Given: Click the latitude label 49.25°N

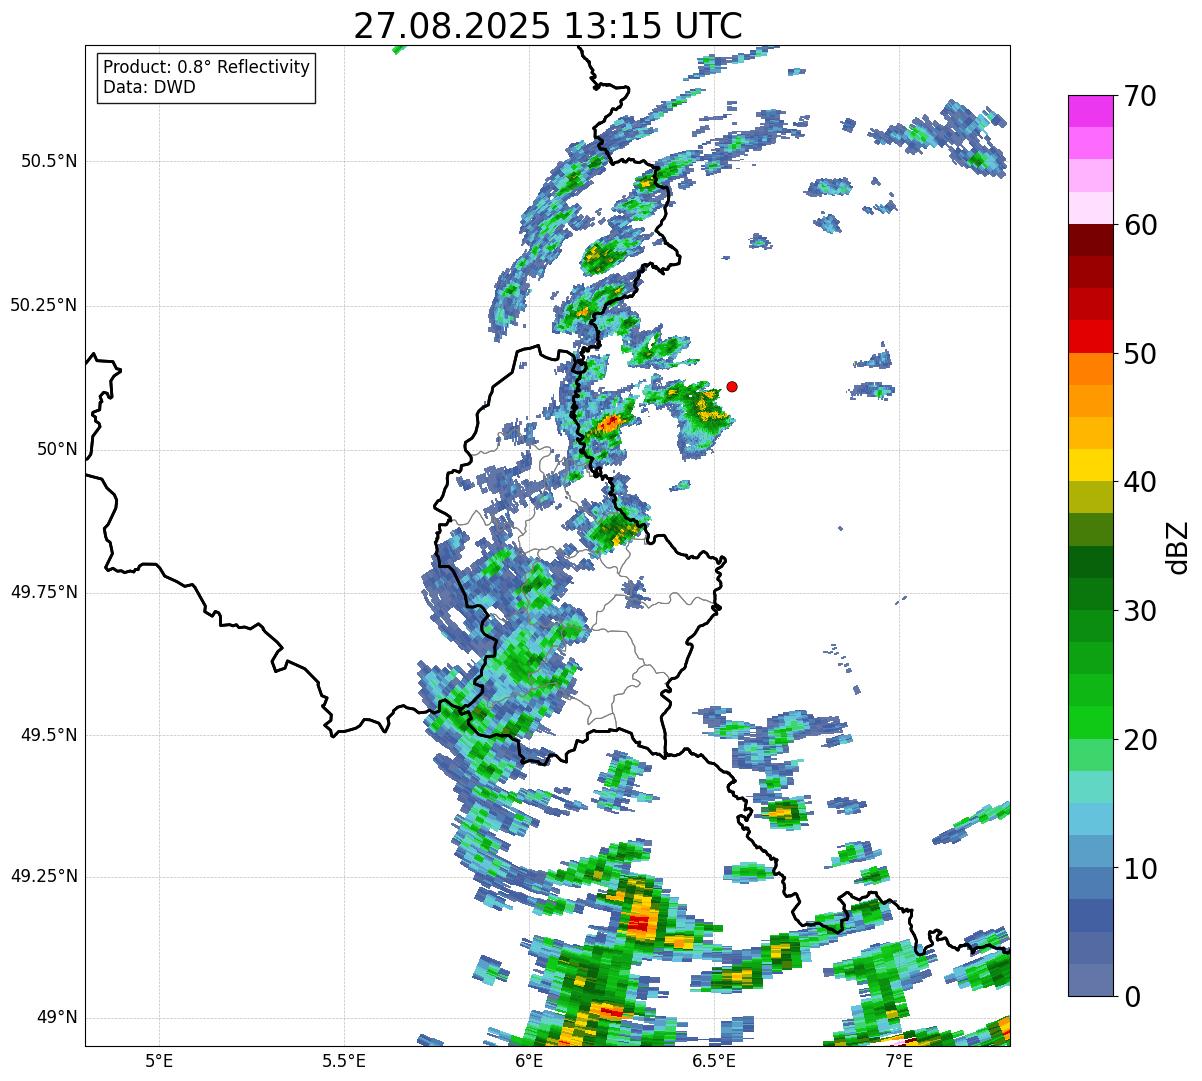Looking at the screenshot, I should tap(44, 876).
